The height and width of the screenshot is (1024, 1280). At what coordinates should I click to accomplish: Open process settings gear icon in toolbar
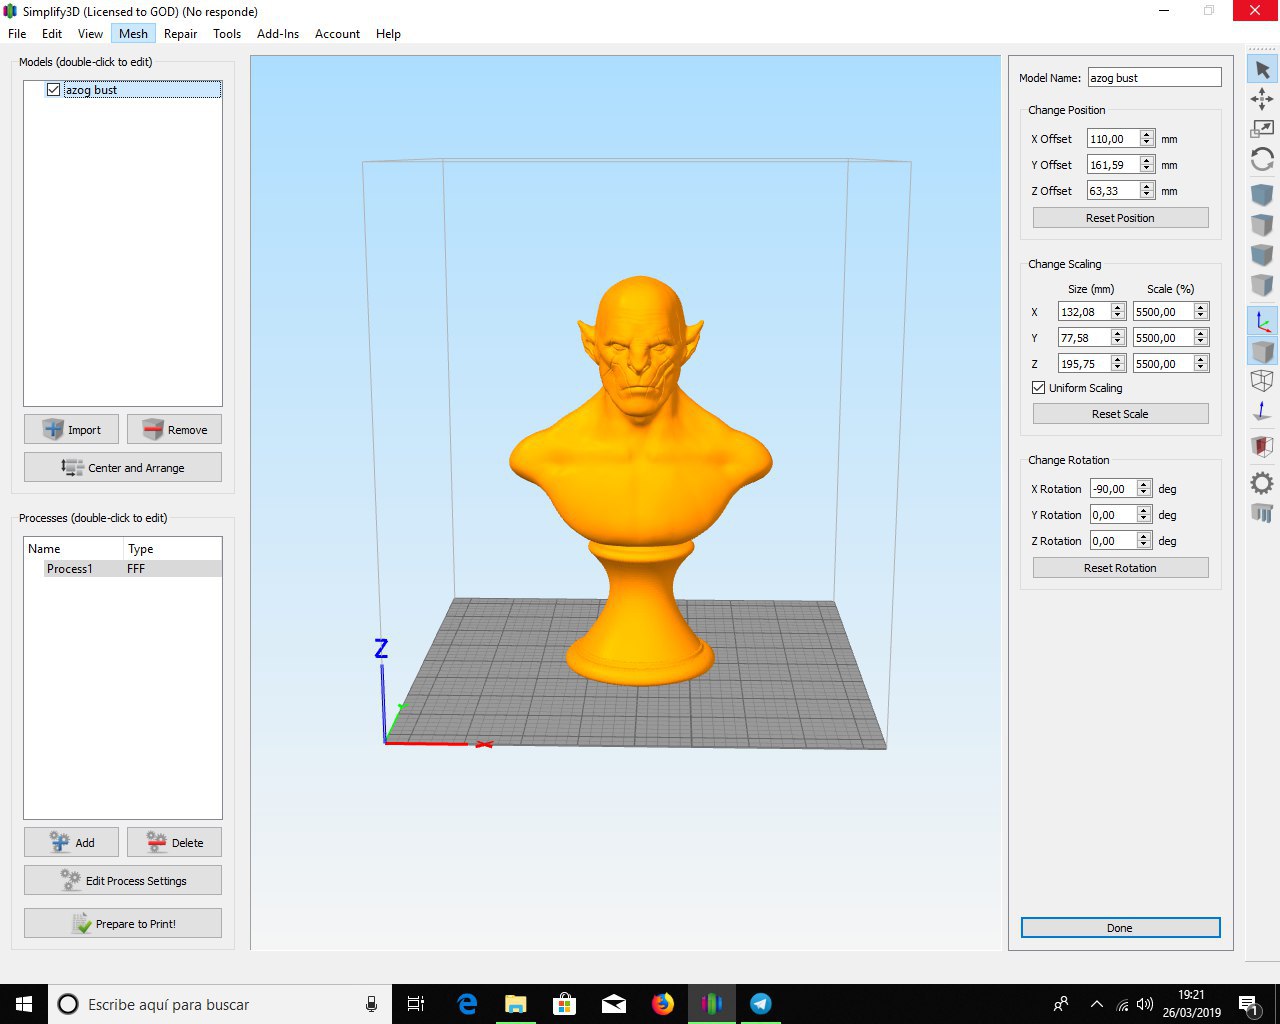click(1262, 483)
